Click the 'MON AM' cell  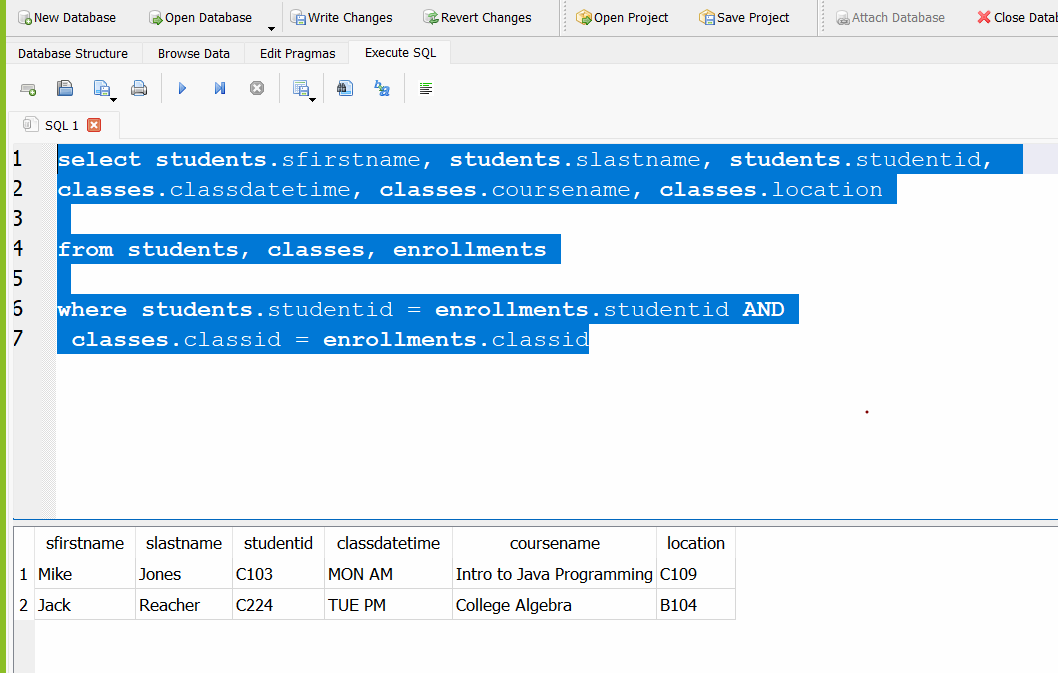tap(389, 574)
